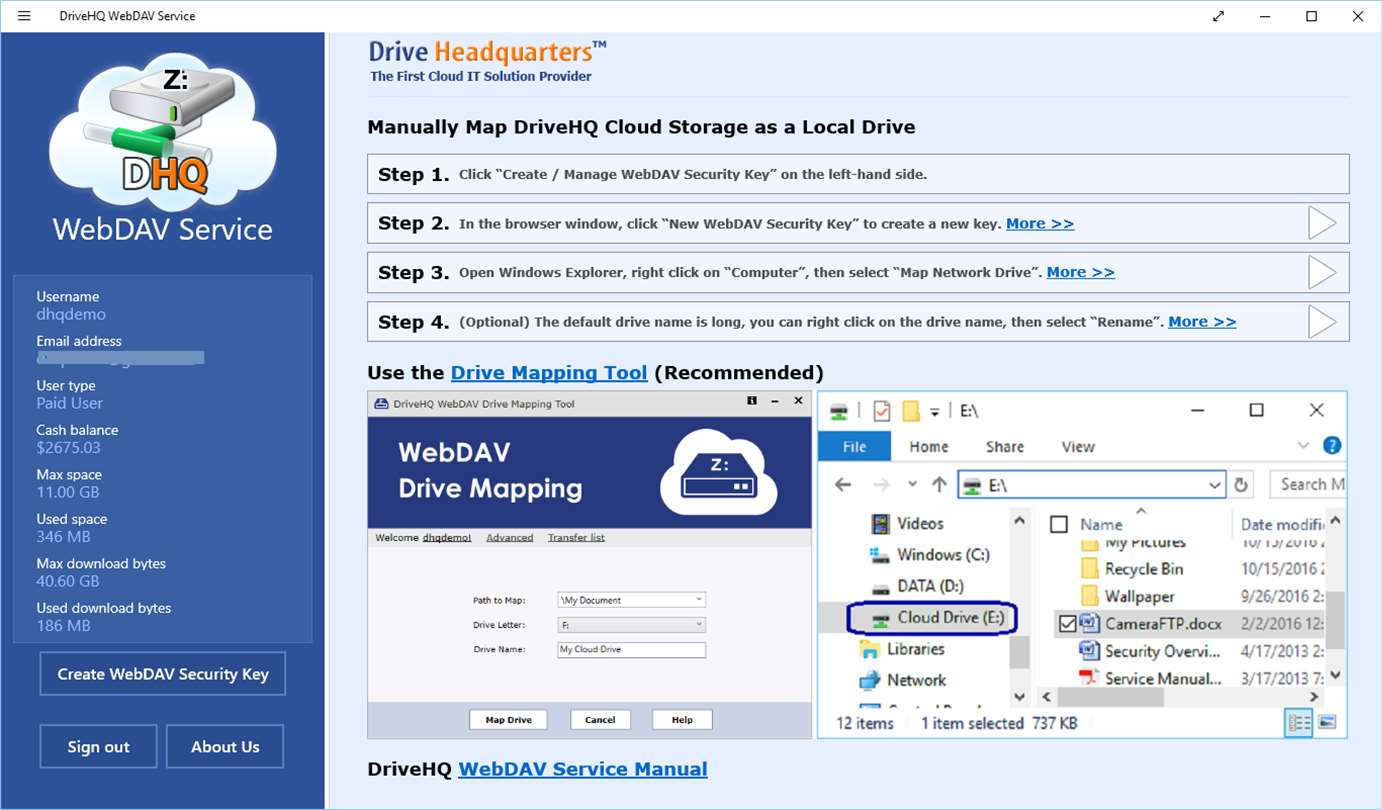Click the large icons view icon in Explorer status bar

(1328, 723)
